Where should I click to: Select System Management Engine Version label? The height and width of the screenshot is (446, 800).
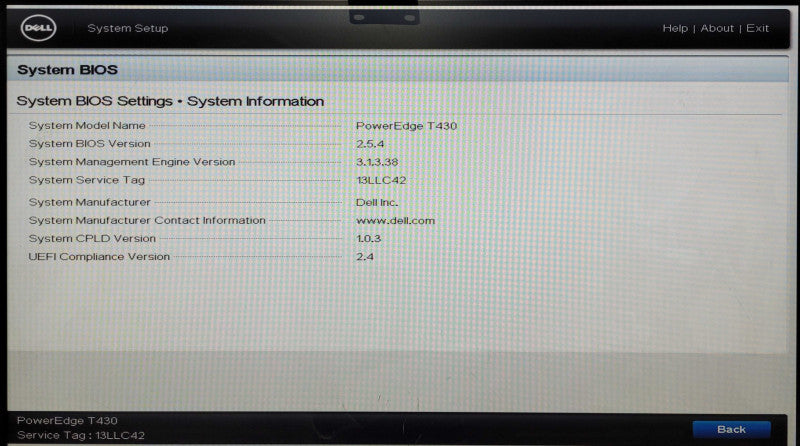pos(132,162)
